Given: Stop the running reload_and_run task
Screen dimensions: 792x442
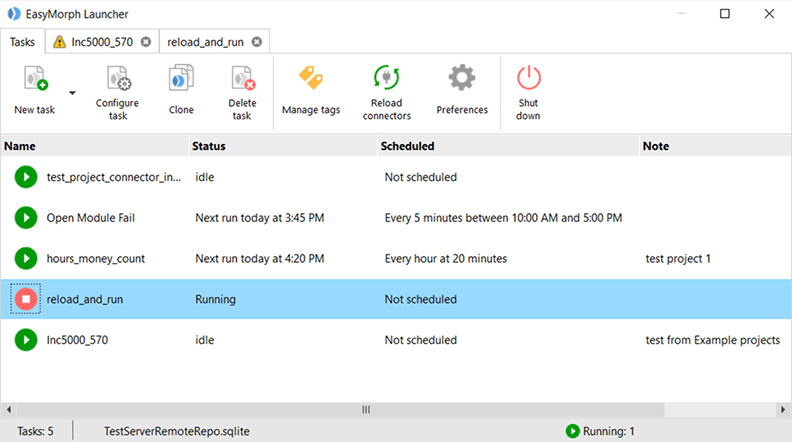Looking at the screenshot, I should 26,299.
